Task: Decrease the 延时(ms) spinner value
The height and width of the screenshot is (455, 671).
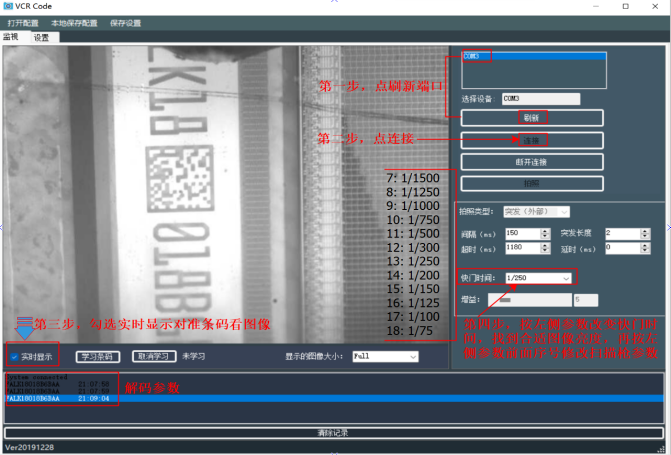Action: click(x=645, y=250)
